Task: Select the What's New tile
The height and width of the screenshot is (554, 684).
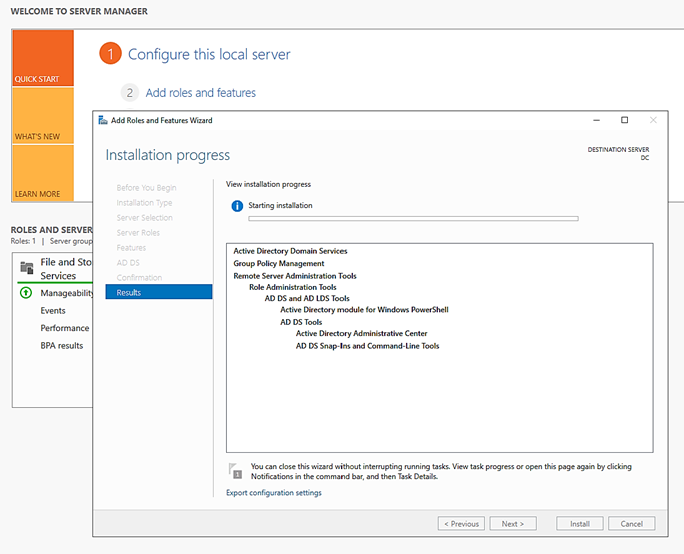Action: click(x=42, y=115)
